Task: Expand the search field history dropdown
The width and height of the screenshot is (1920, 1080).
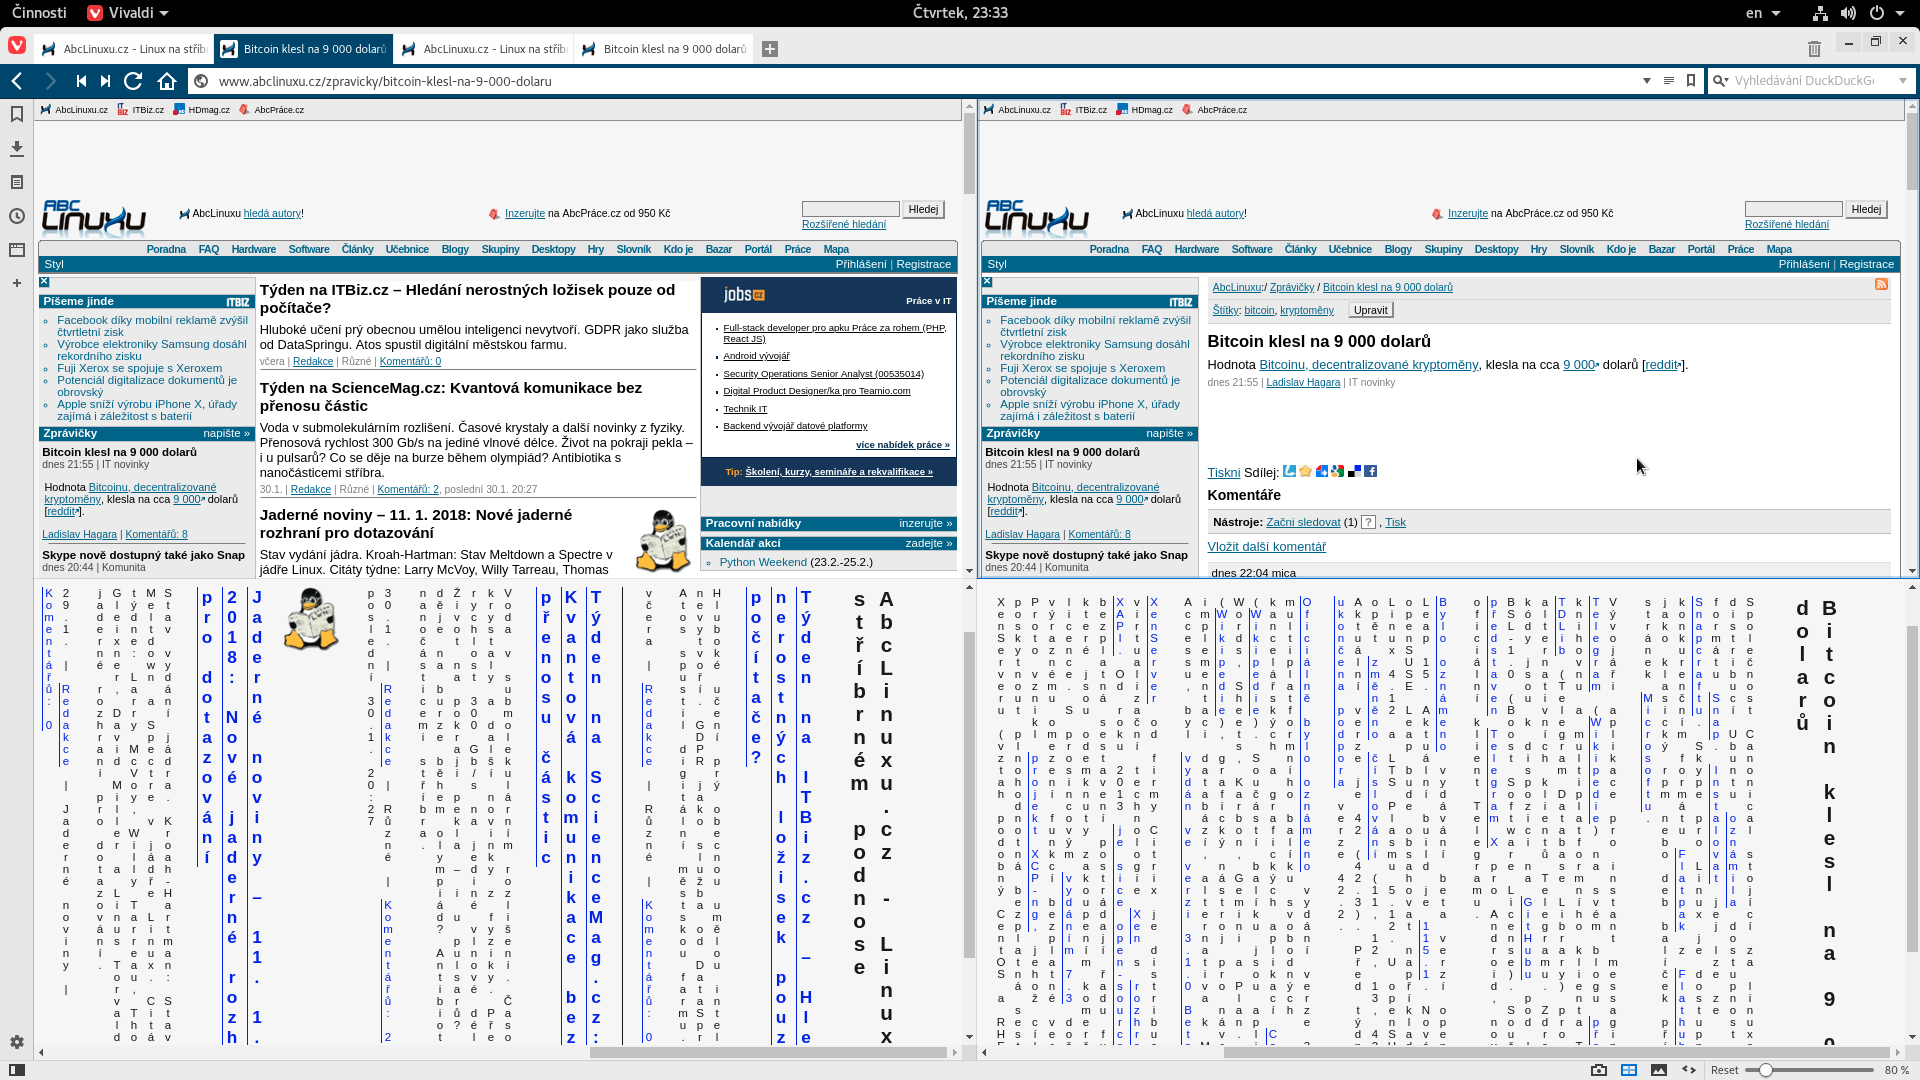Action: point(1902,81)
